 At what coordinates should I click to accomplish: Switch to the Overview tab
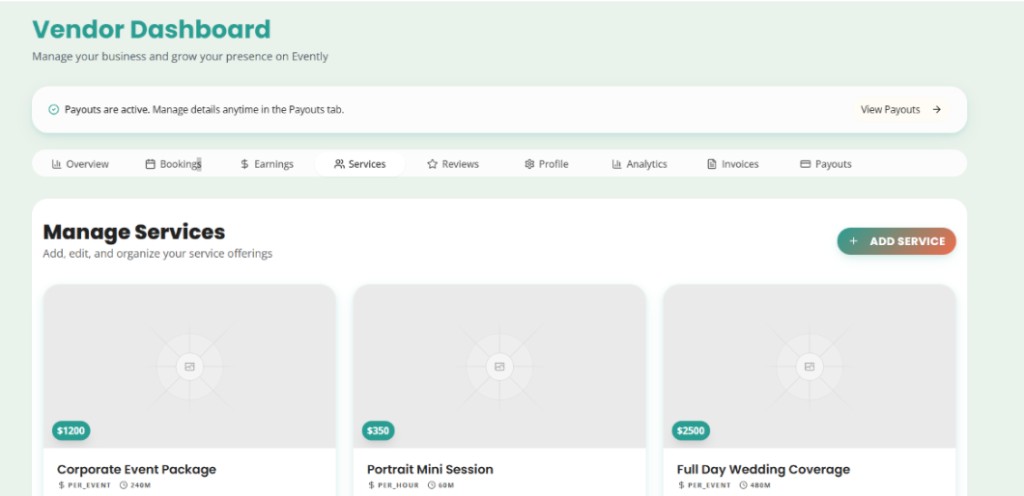pyautogui.click(x=80, y=164)
